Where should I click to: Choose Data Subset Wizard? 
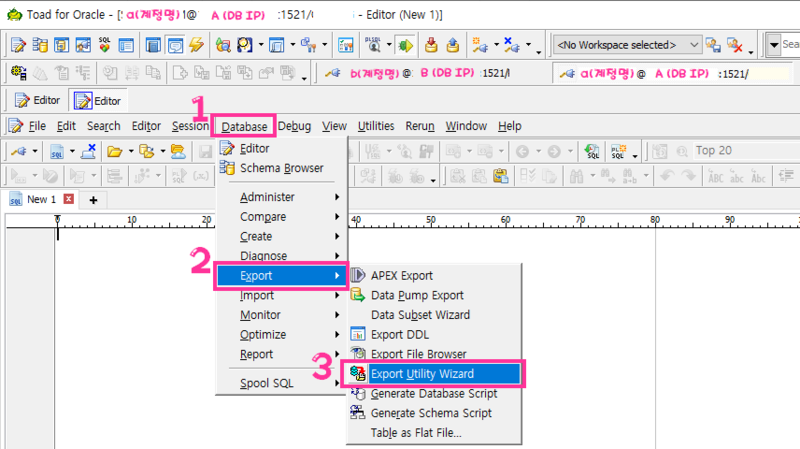(435, 315)
